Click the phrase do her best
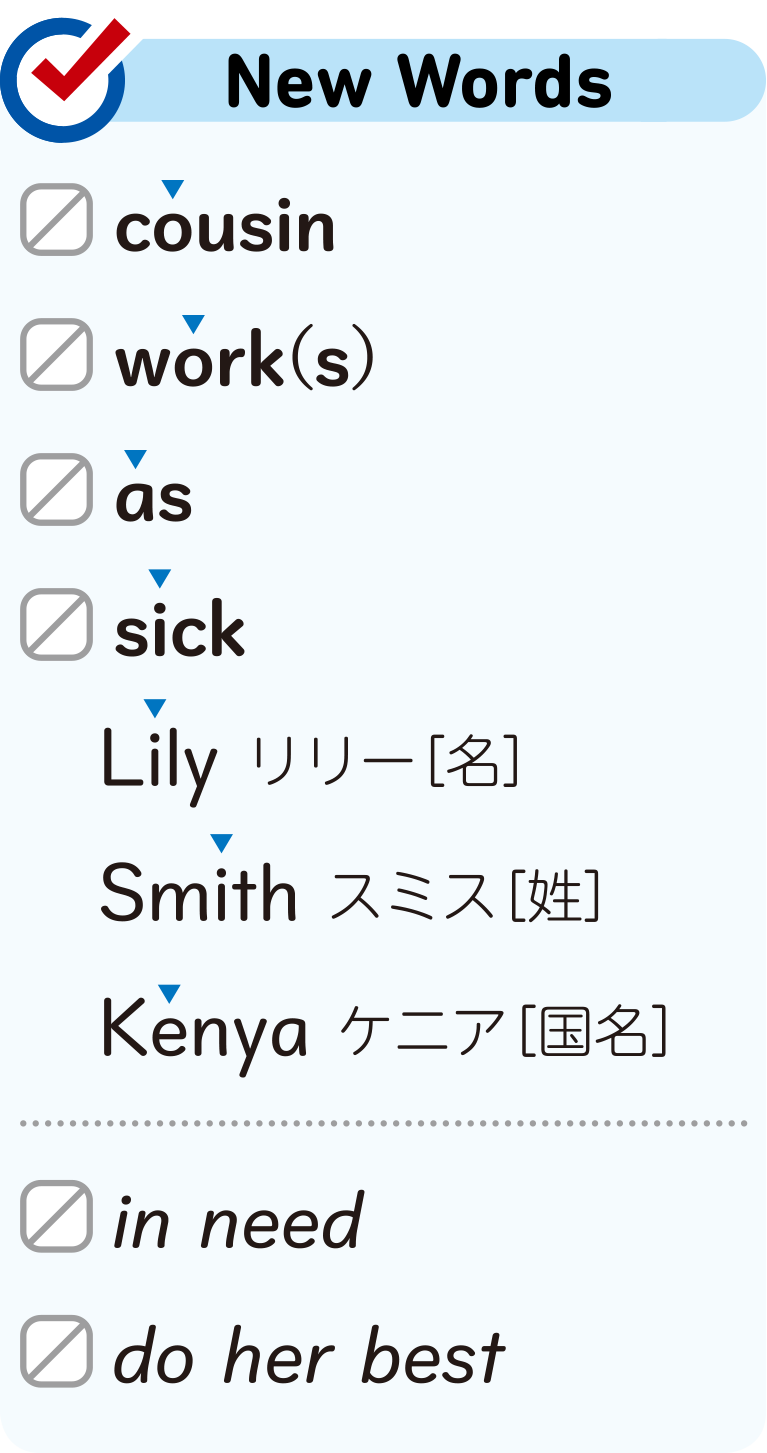 click(x=309, y=1357)
